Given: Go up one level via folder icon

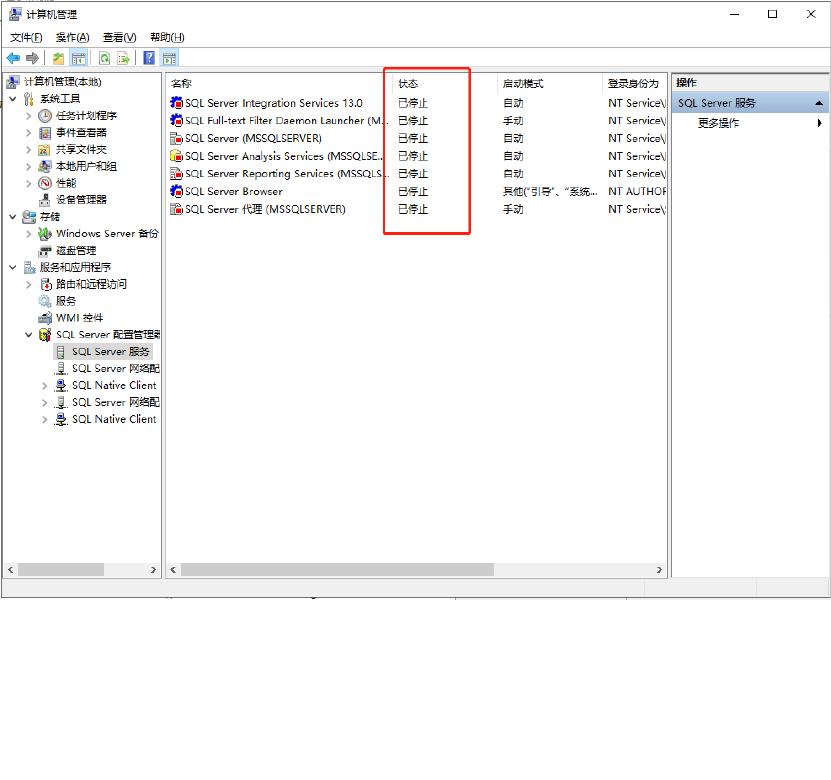Looking at the screenshot, I should (58, 58).
